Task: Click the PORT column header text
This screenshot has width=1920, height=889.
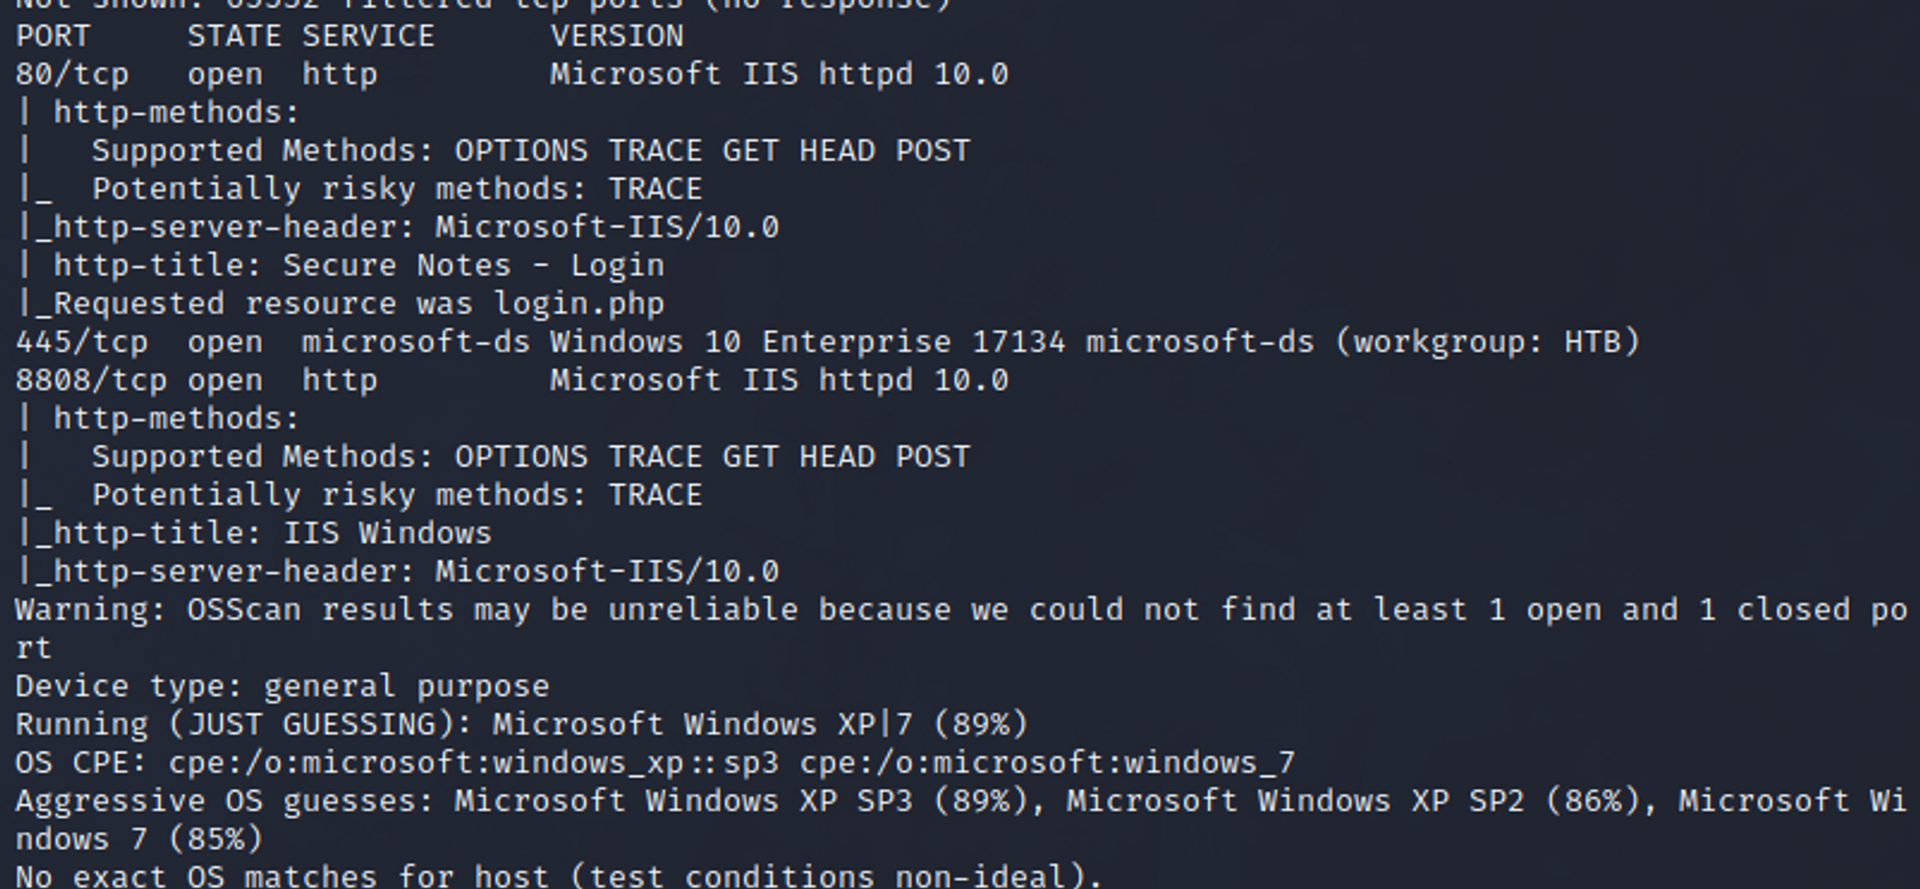Action: (x=53, y=37)
